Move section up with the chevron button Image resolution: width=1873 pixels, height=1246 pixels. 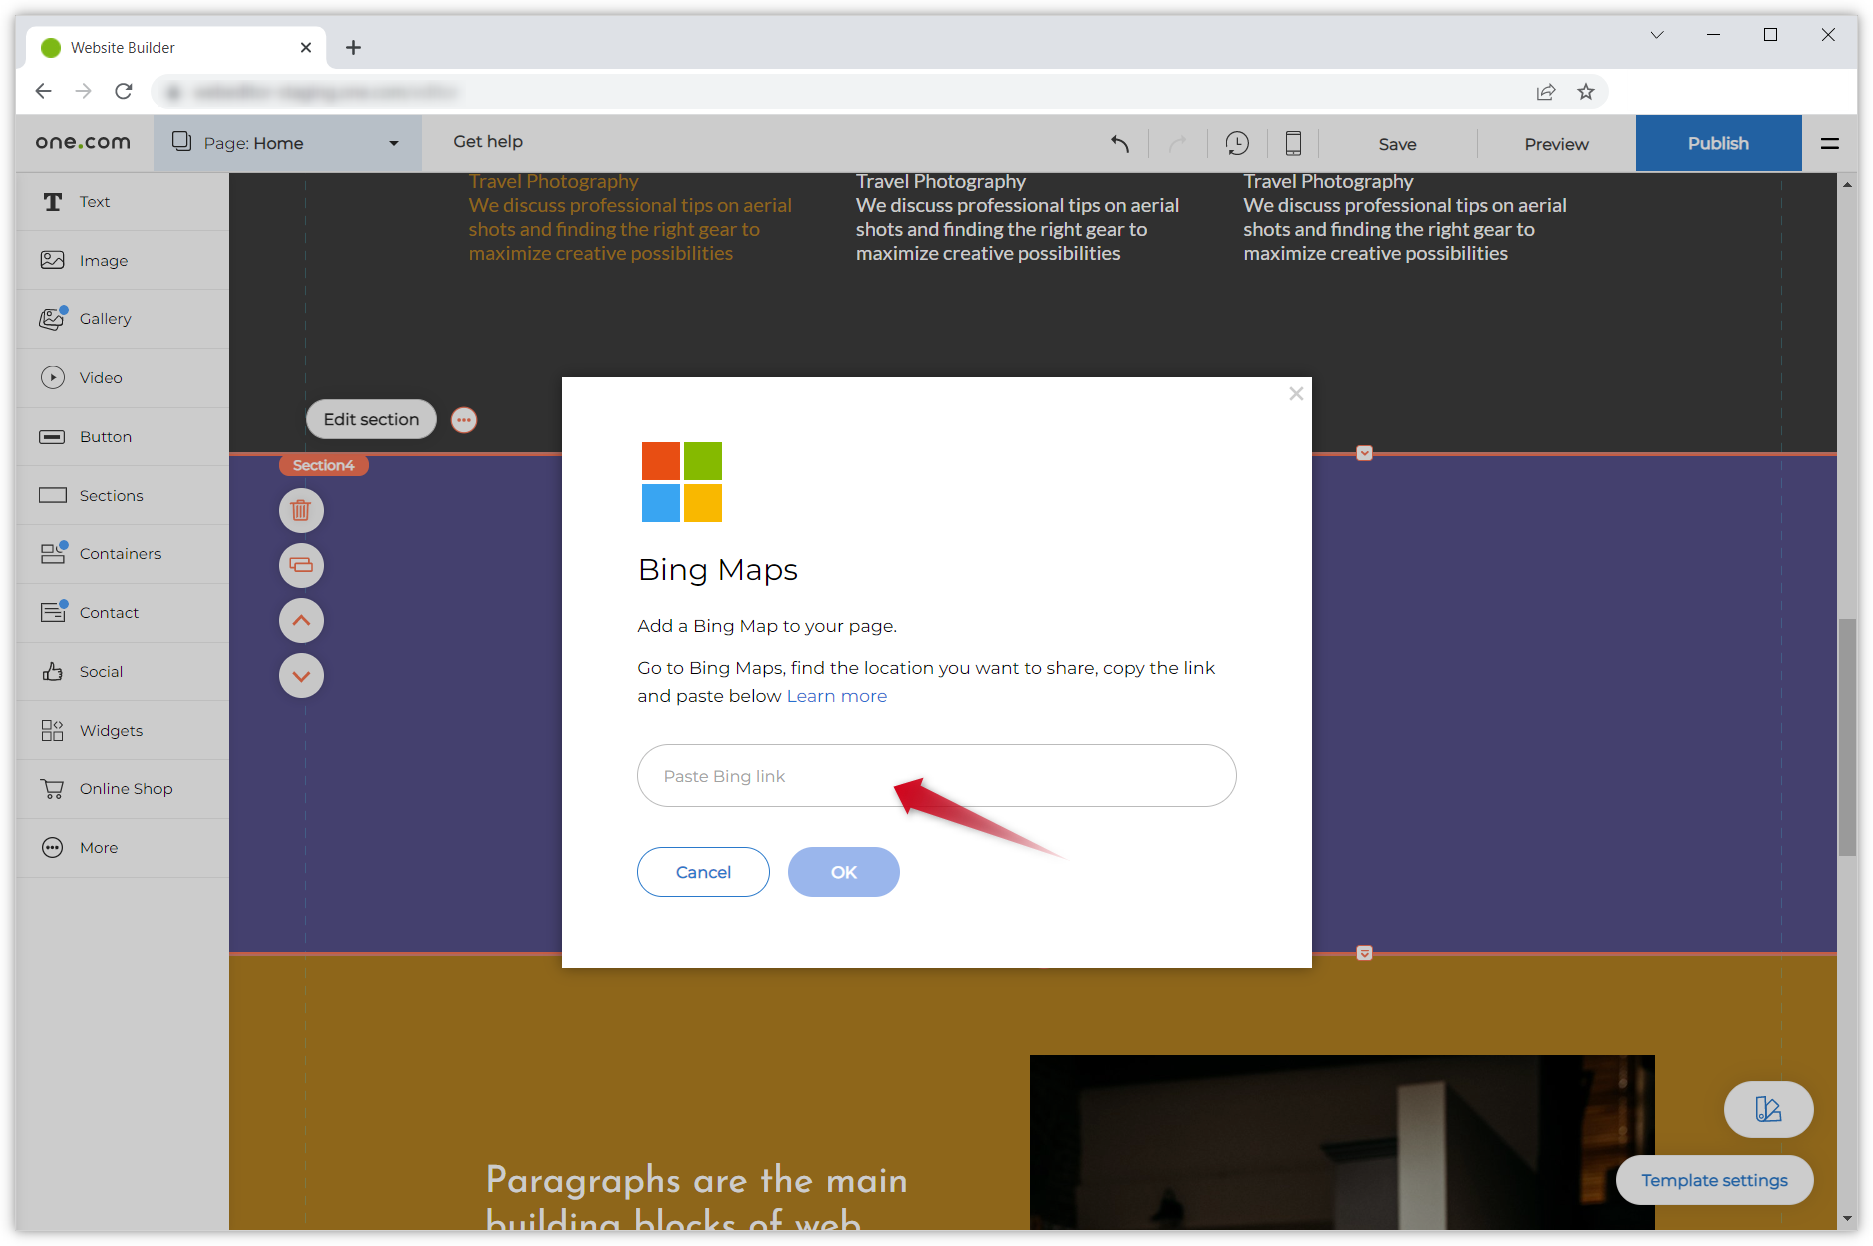[301, 621]
